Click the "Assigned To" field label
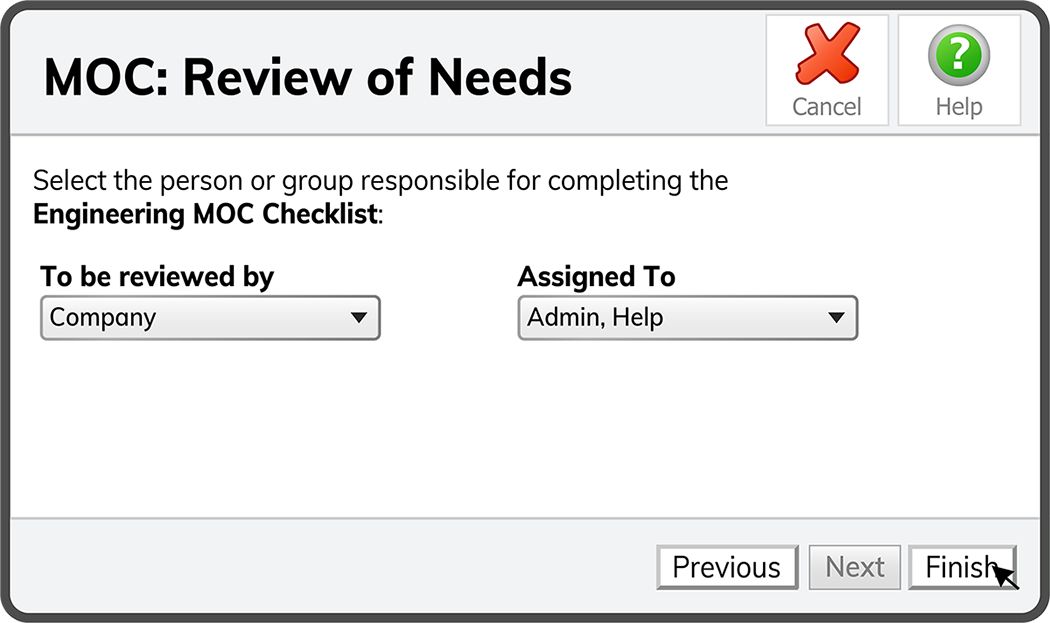The height and width of the screenshot is (623, 1050). pos(597,276)
